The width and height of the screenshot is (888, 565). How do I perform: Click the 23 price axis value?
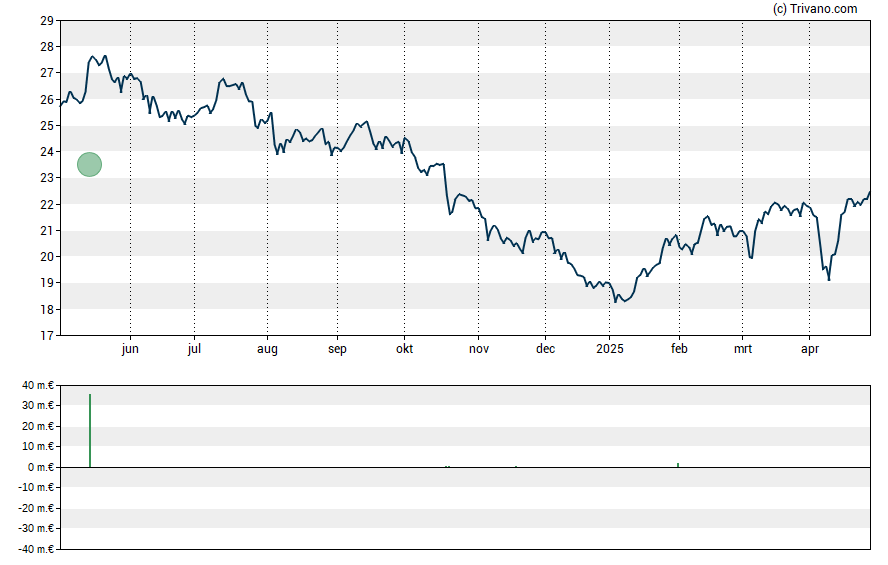click(47, 178)
